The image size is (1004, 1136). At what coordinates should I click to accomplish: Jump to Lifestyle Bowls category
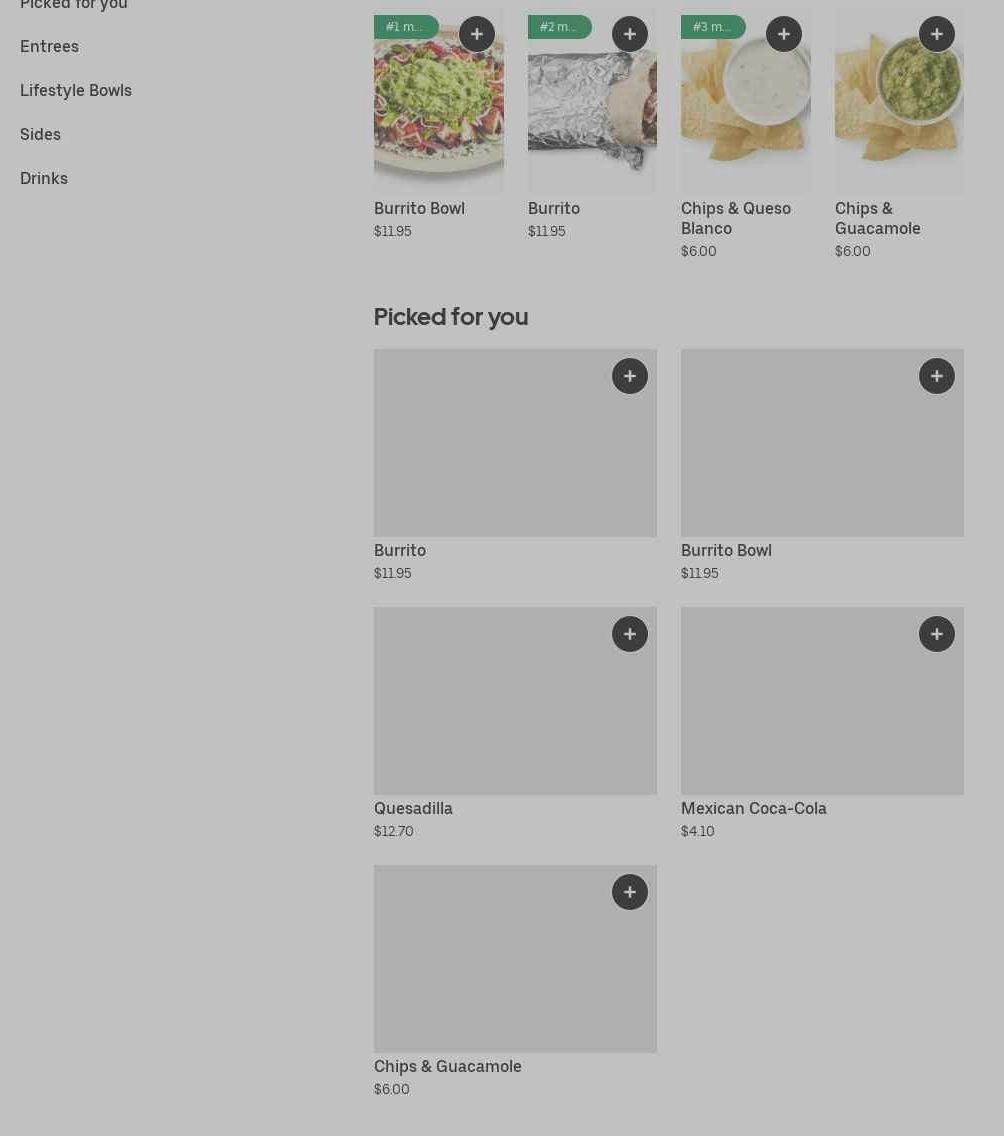(x=76, y=90)
